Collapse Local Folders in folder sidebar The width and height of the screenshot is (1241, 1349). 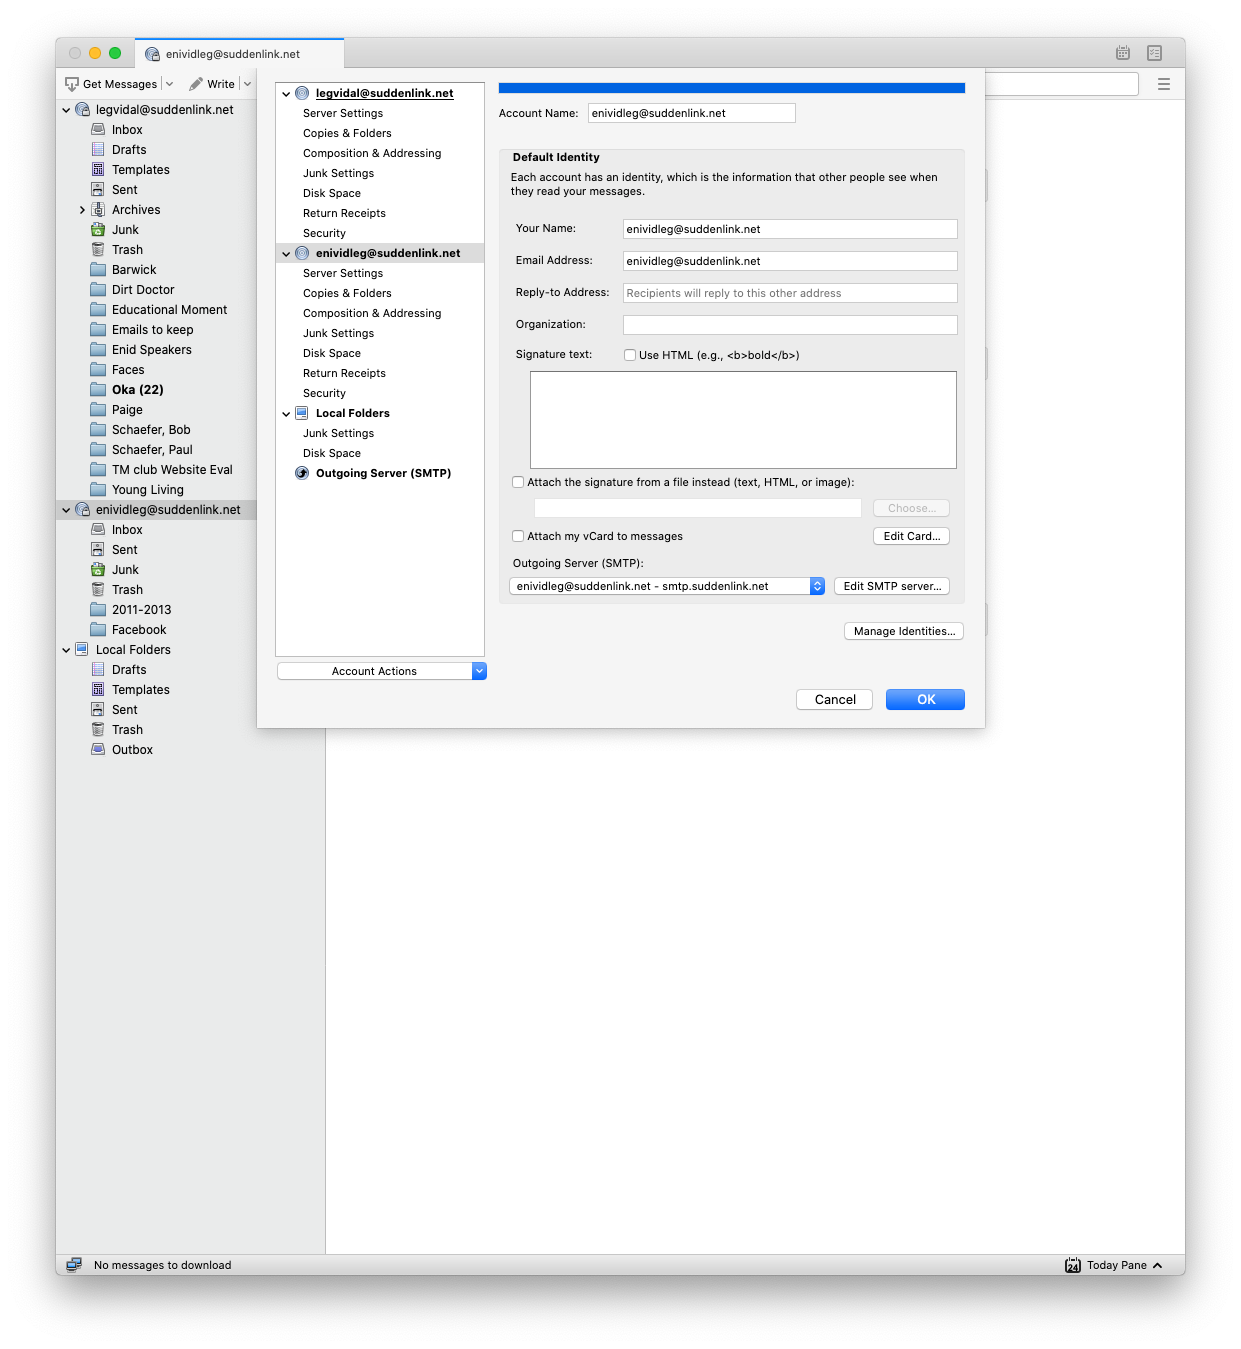click(x=67, y=650)
